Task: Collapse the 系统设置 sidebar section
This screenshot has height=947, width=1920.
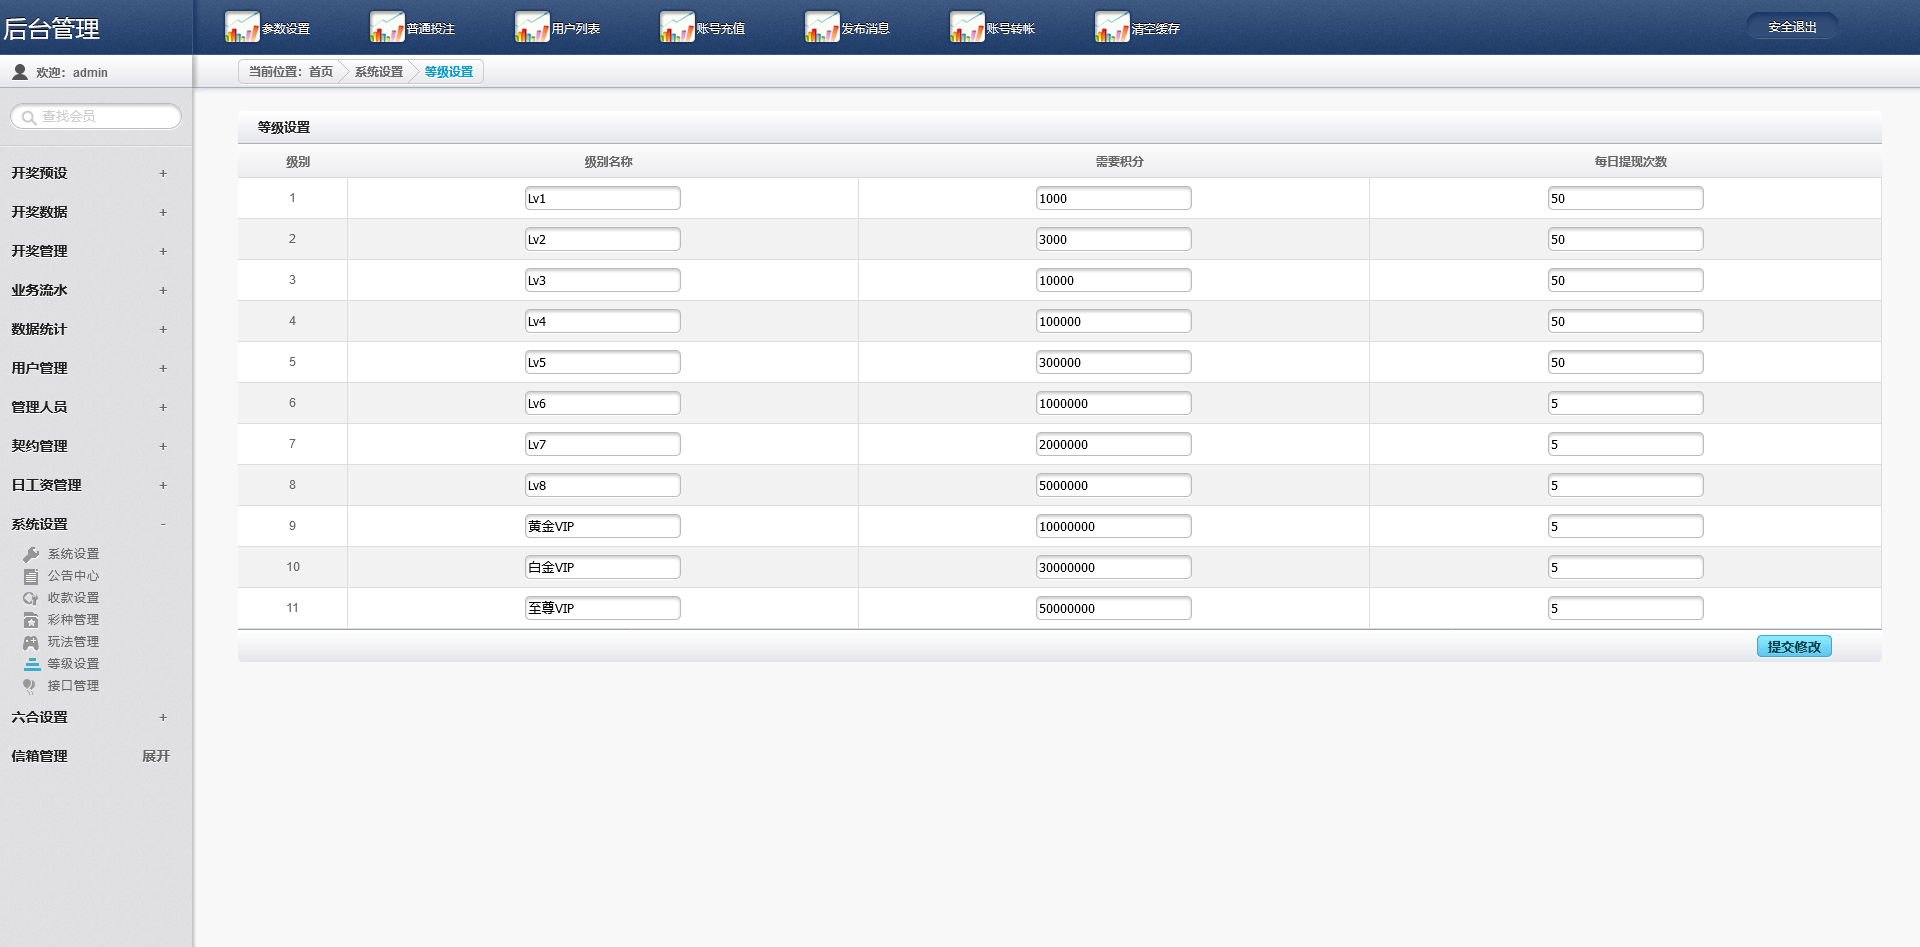Action: pyautogui.click(x=163, y=524)
